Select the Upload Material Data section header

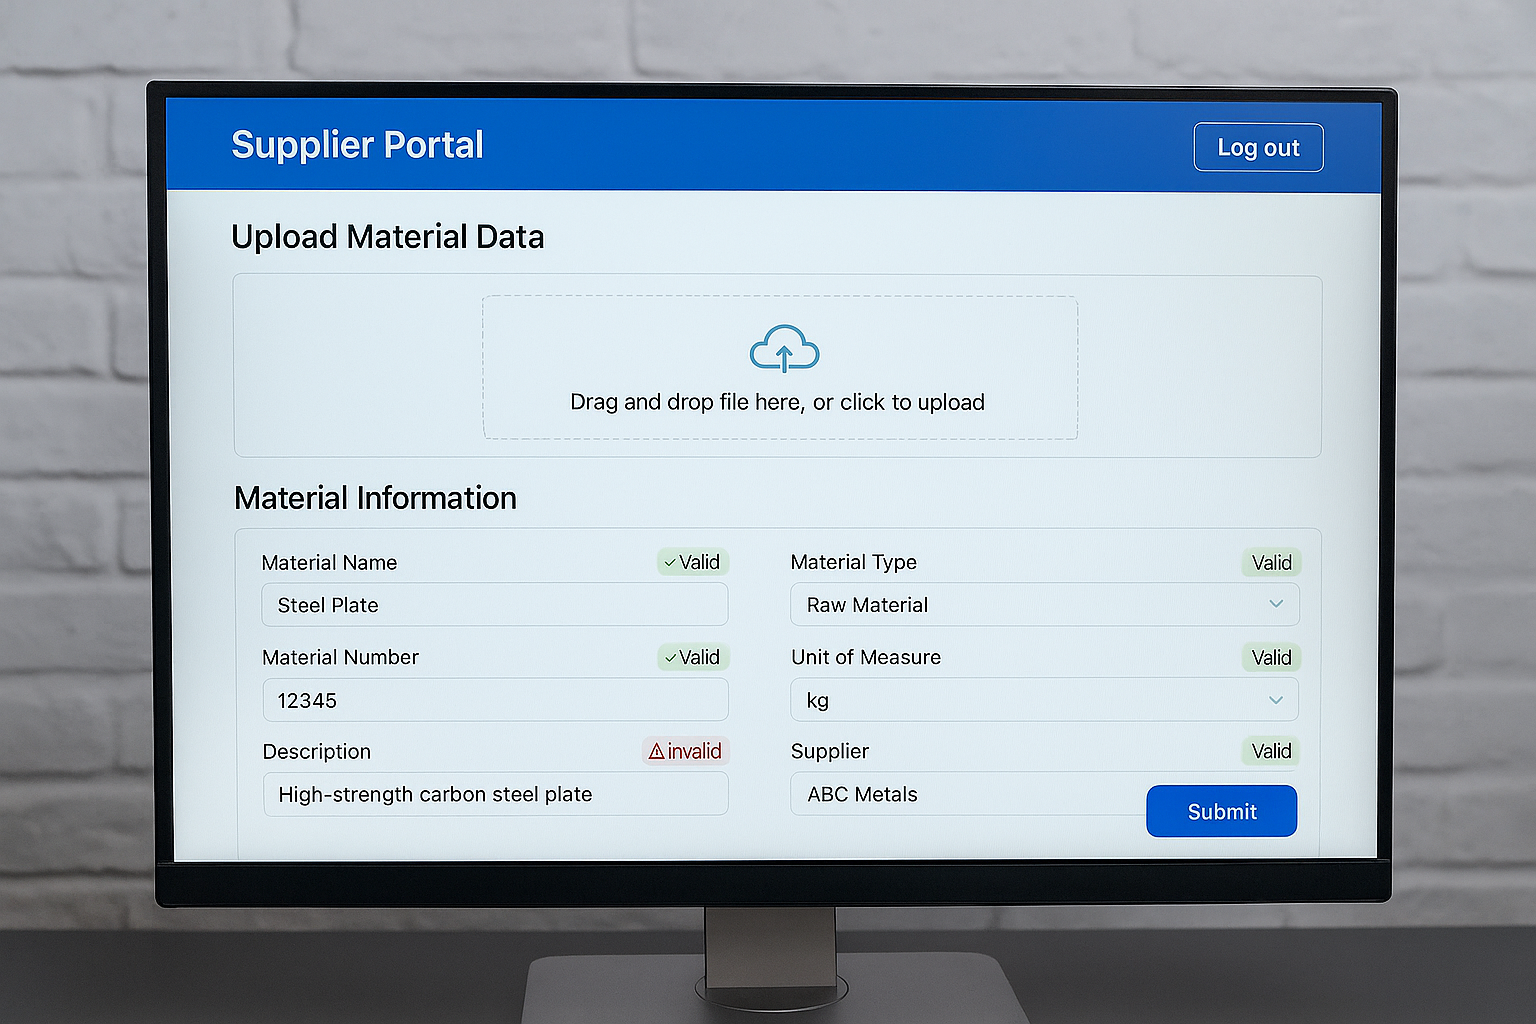click(x=388, y=237)
